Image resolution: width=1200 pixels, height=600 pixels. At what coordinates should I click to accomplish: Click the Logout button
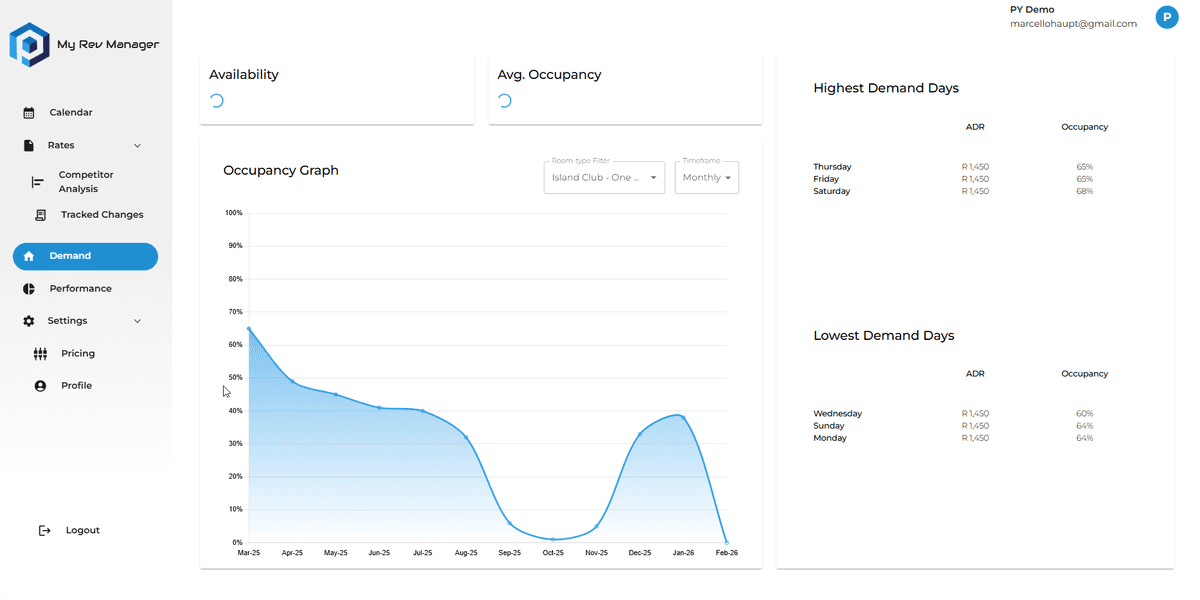tap(70, 530)
